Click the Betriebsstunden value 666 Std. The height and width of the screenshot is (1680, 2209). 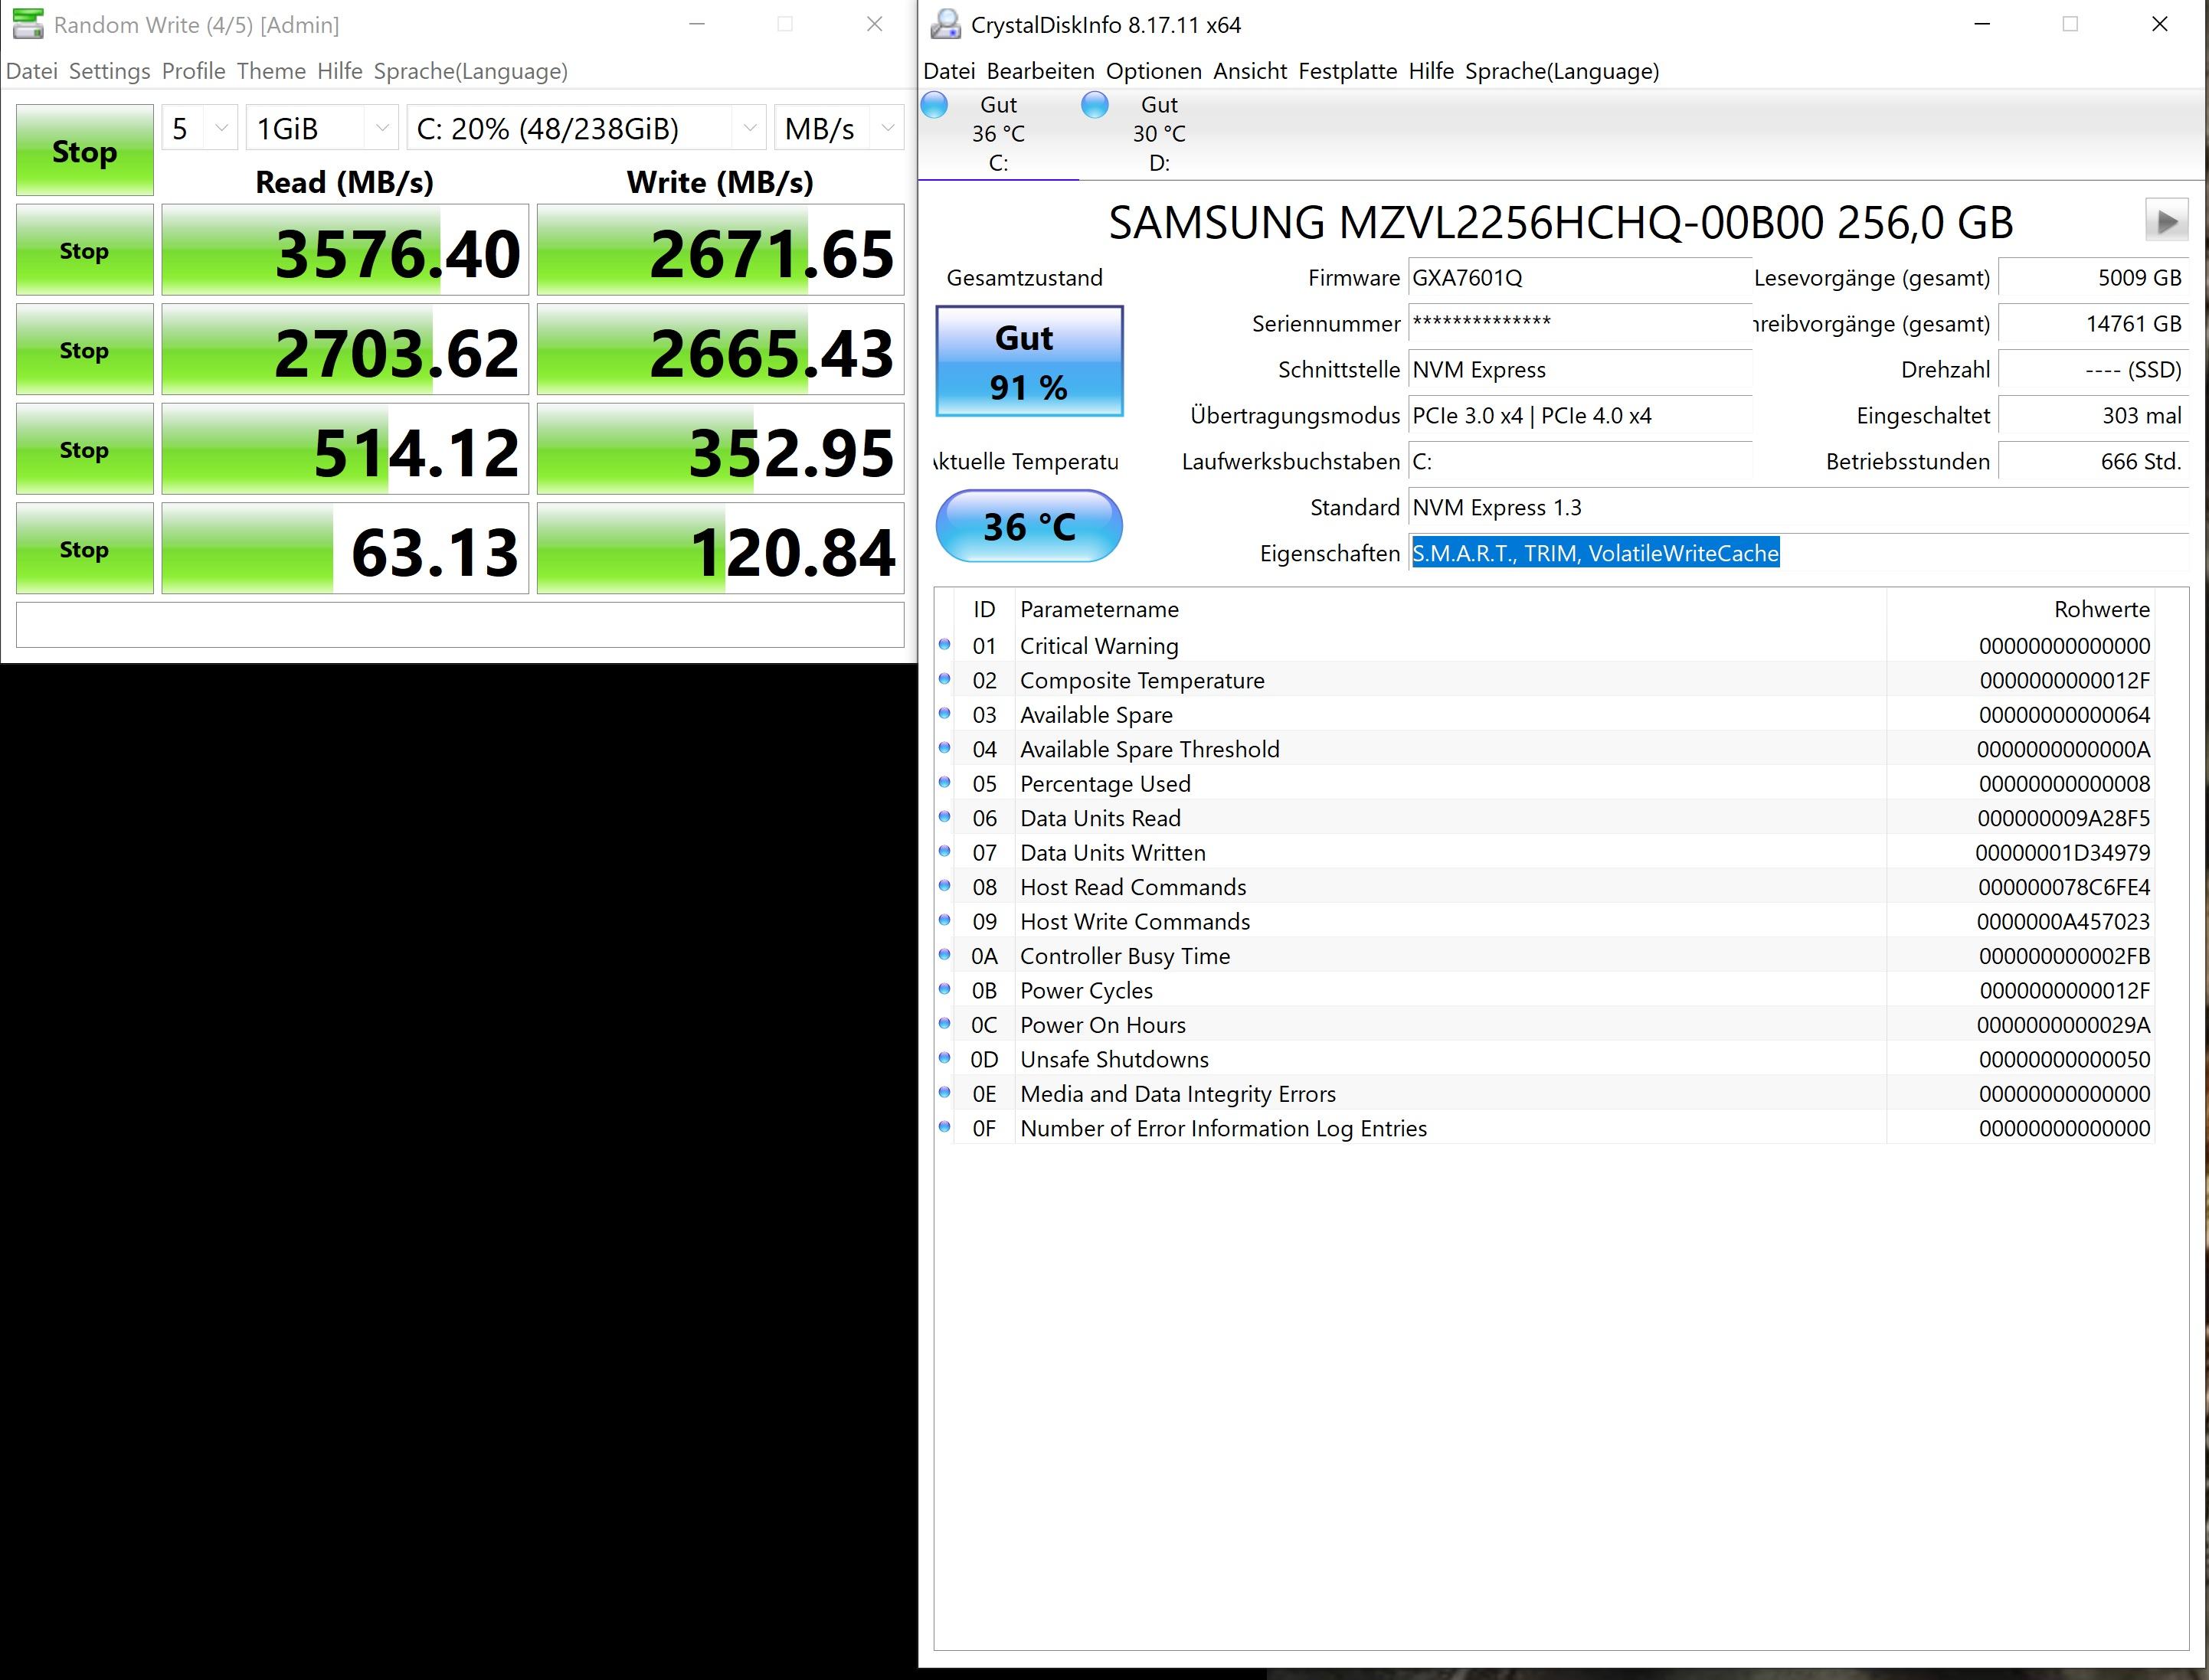coord(2093,462)
